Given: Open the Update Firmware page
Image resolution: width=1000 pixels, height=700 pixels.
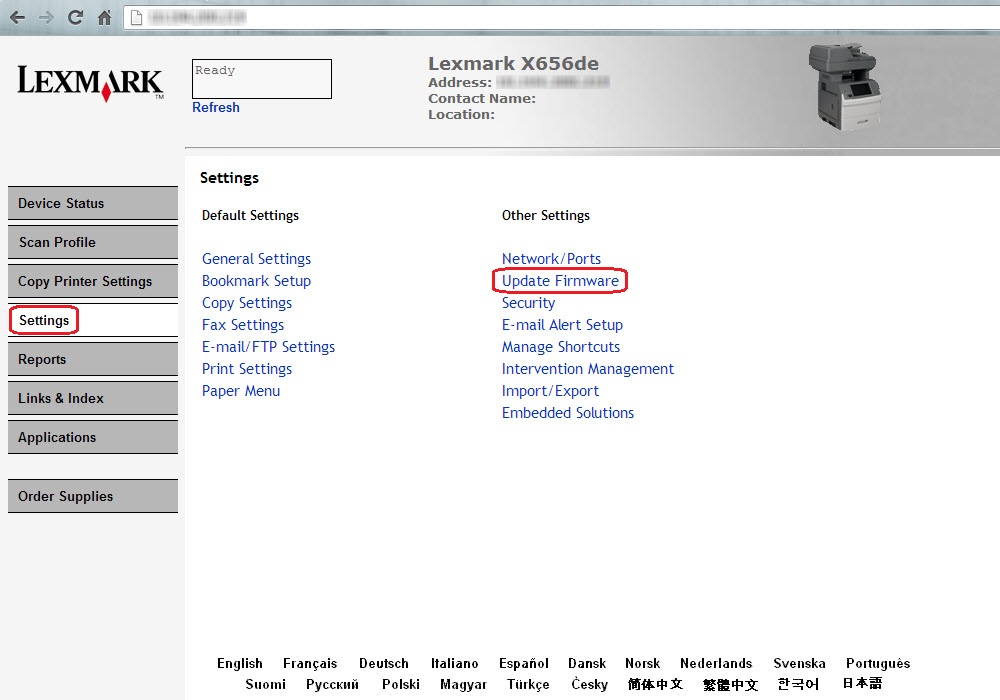Looking at the screenshot, I should pos(559,281).
